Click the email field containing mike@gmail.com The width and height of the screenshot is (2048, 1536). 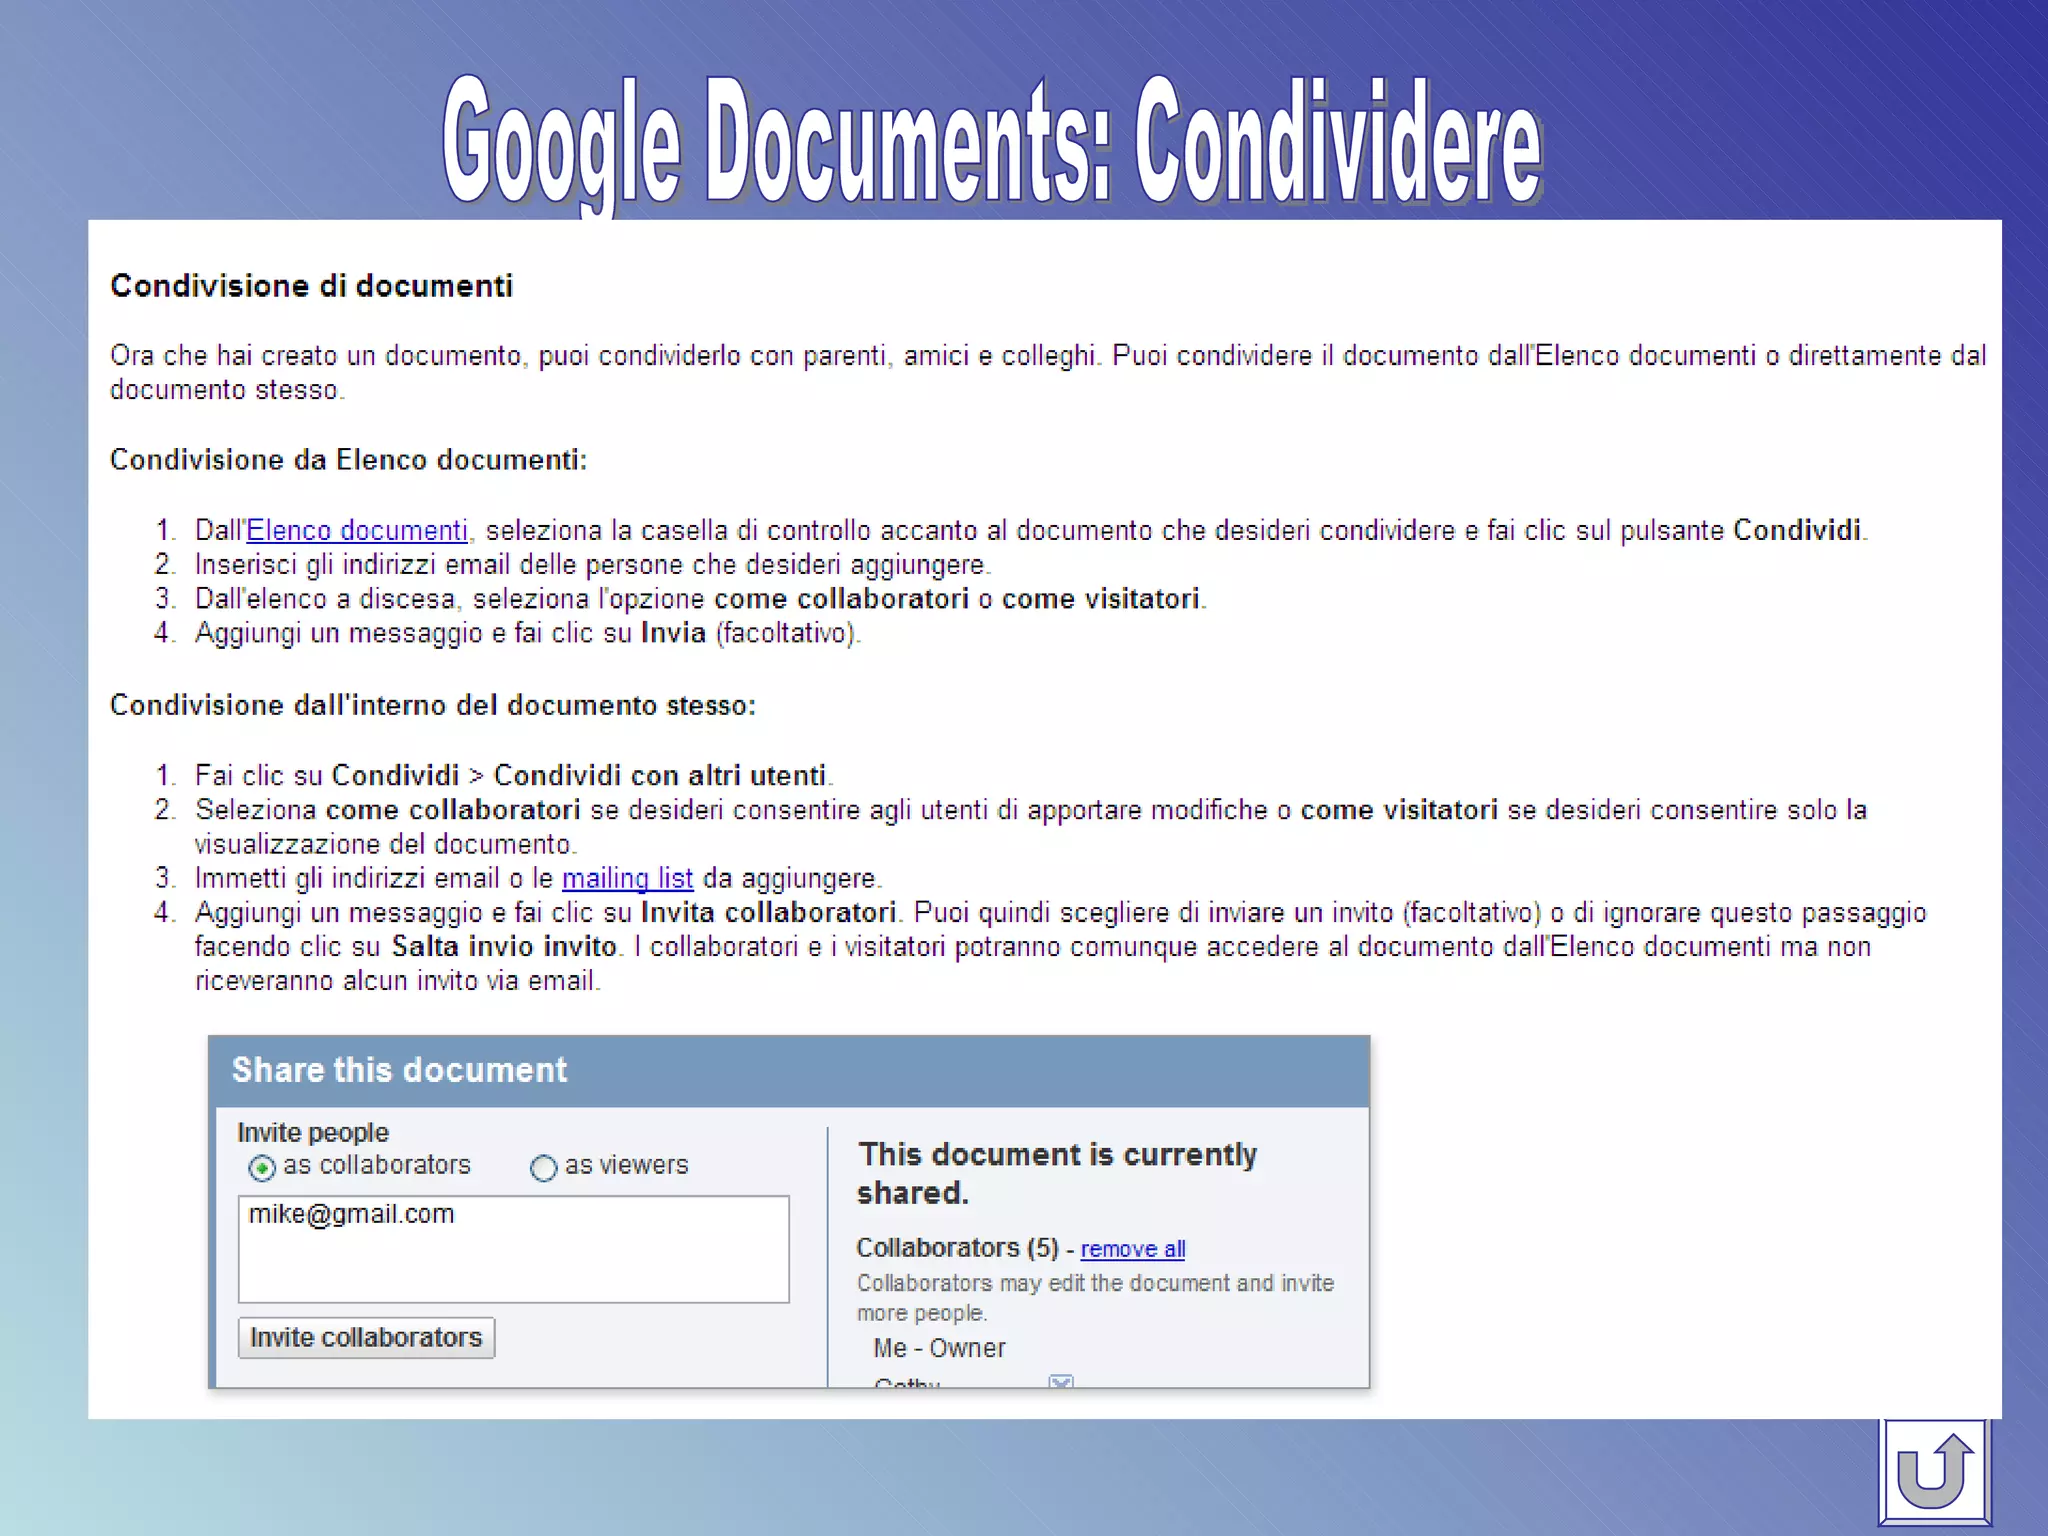pyautogui.click(x=514, y=1249)
